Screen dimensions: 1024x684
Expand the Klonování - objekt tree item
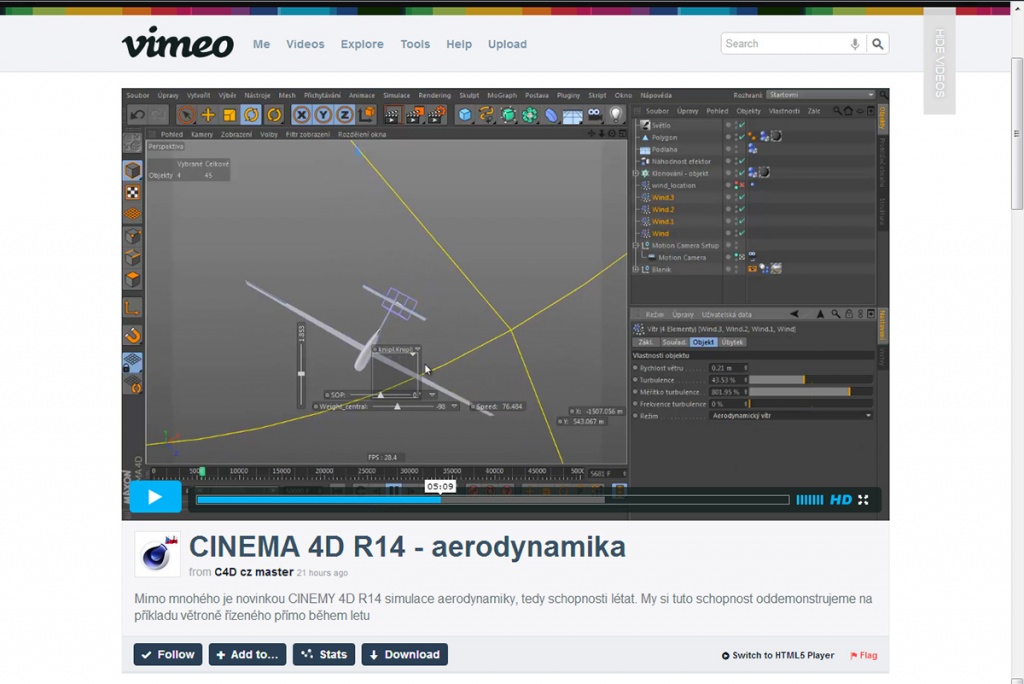[635, 174]
